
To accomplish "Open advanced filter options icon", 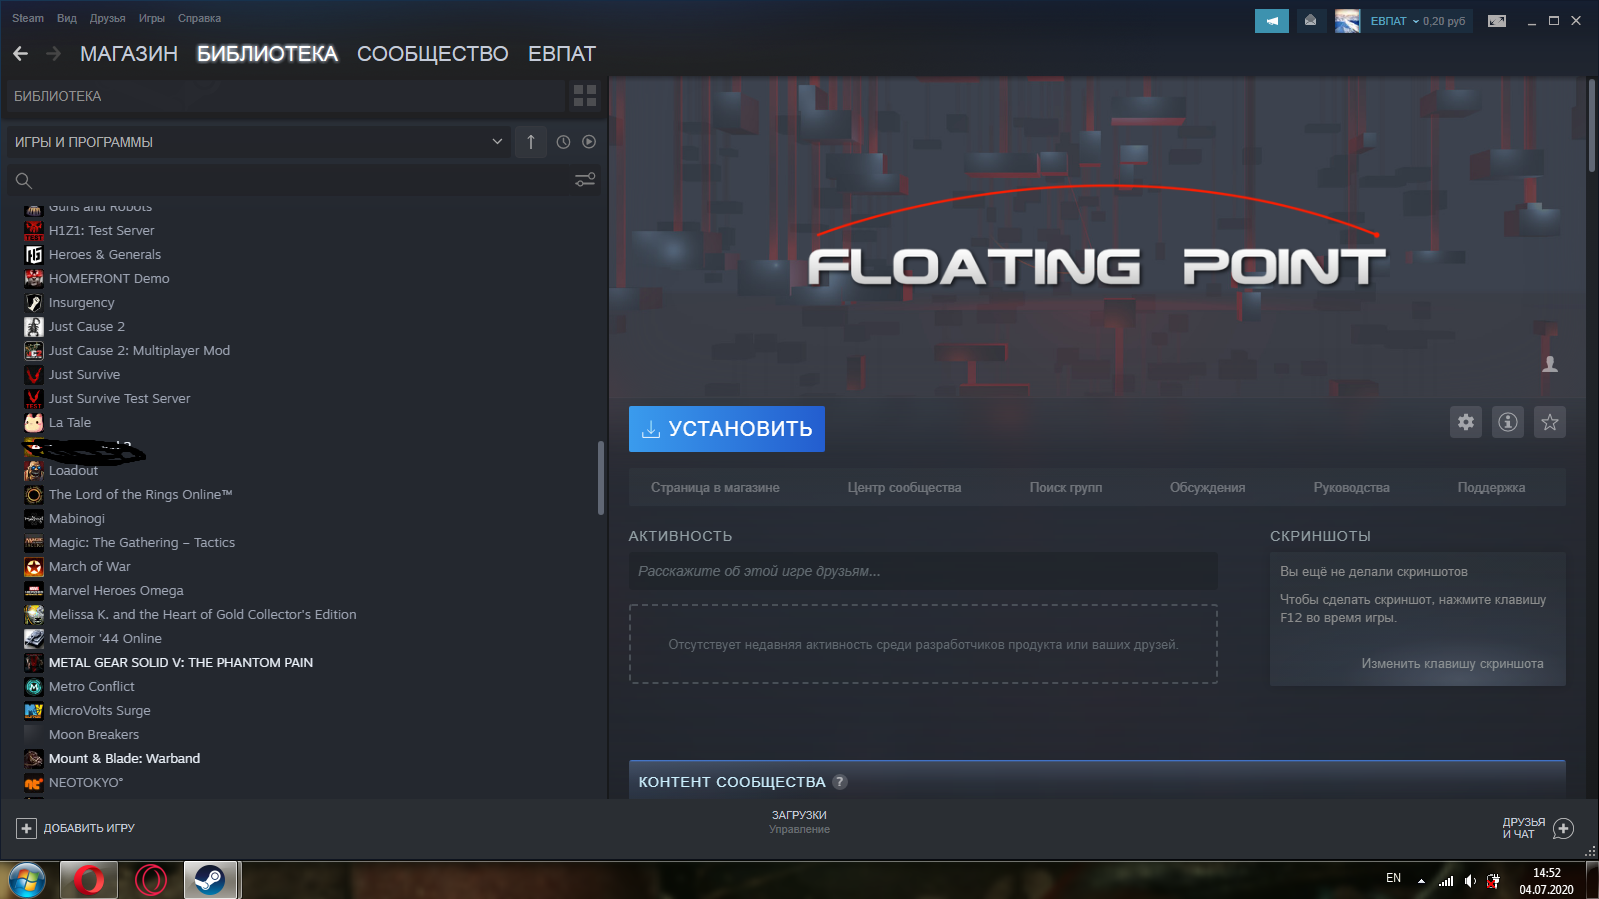I will (585, 180).
